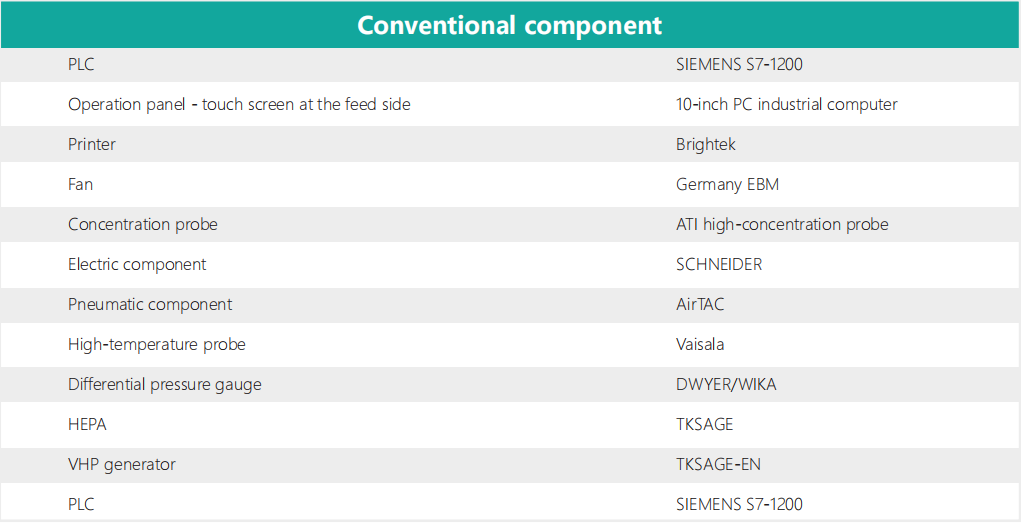The height and width of the screenshot is (527, 1021).
Task: Select the High-temperature probe label
Action: (x=156, y=344)
